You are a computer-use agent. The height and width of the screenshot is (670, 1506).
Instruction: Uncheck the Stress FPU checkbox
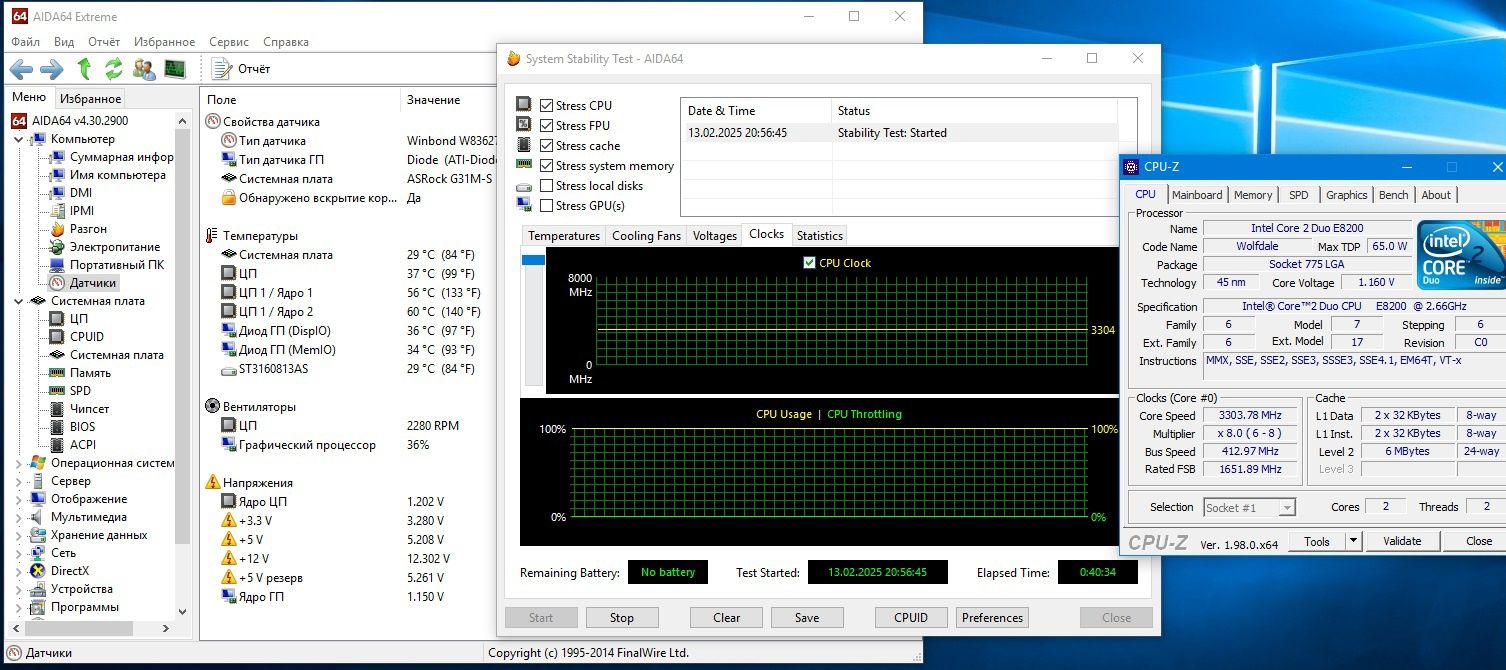click(546, 125)
